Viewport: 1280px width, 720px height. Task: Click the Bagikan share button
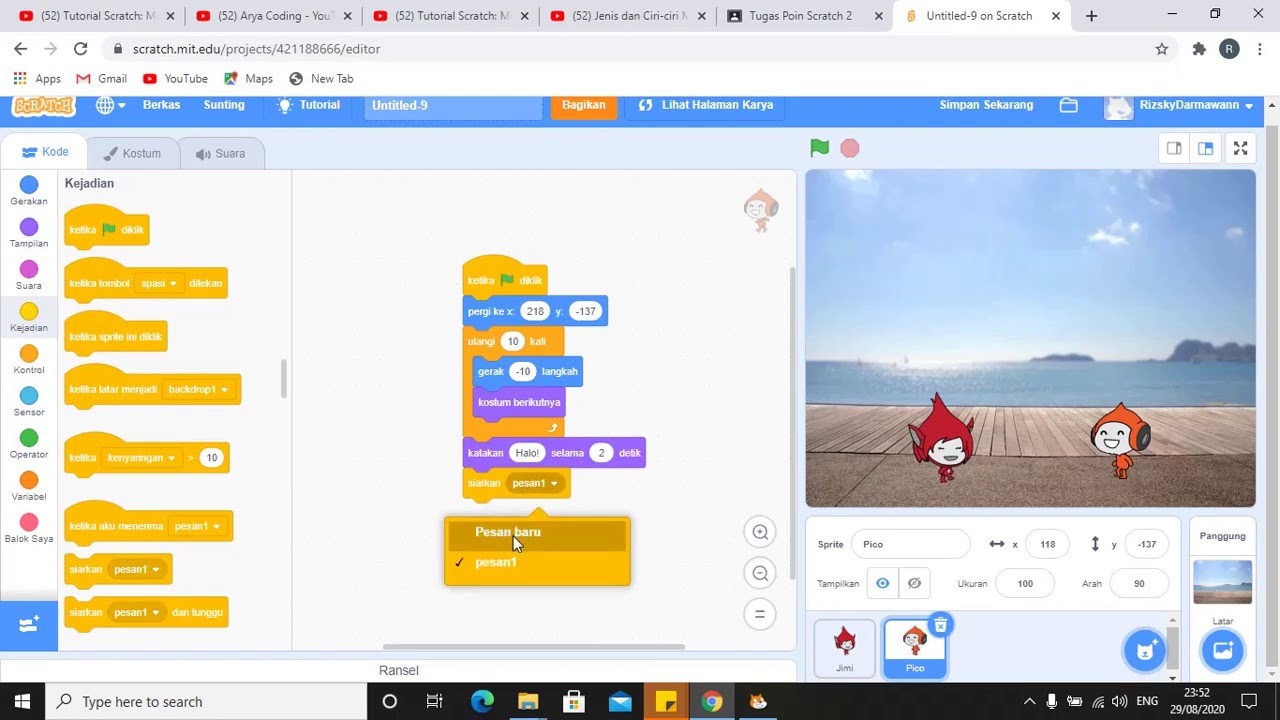584,105
